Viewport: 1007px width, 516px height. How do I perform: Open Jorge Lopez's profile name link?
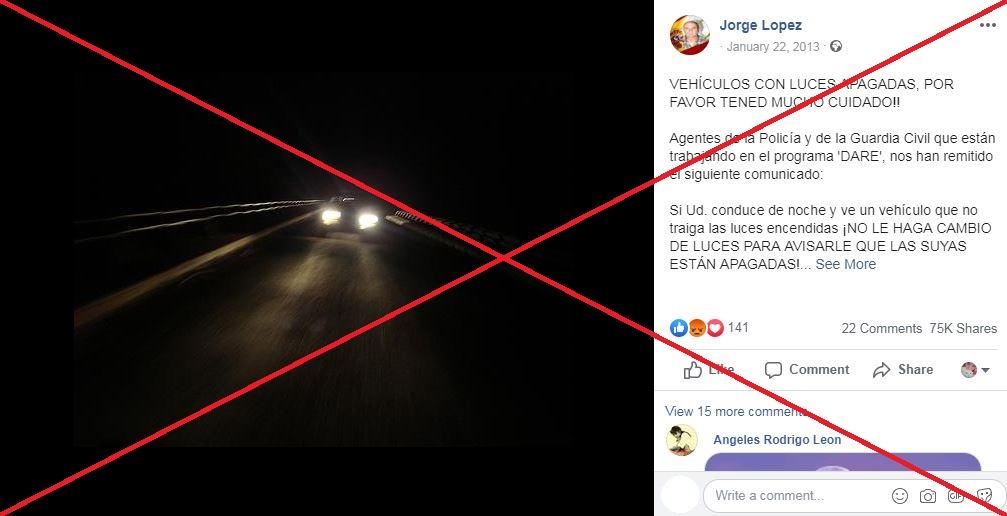(760, 25)
